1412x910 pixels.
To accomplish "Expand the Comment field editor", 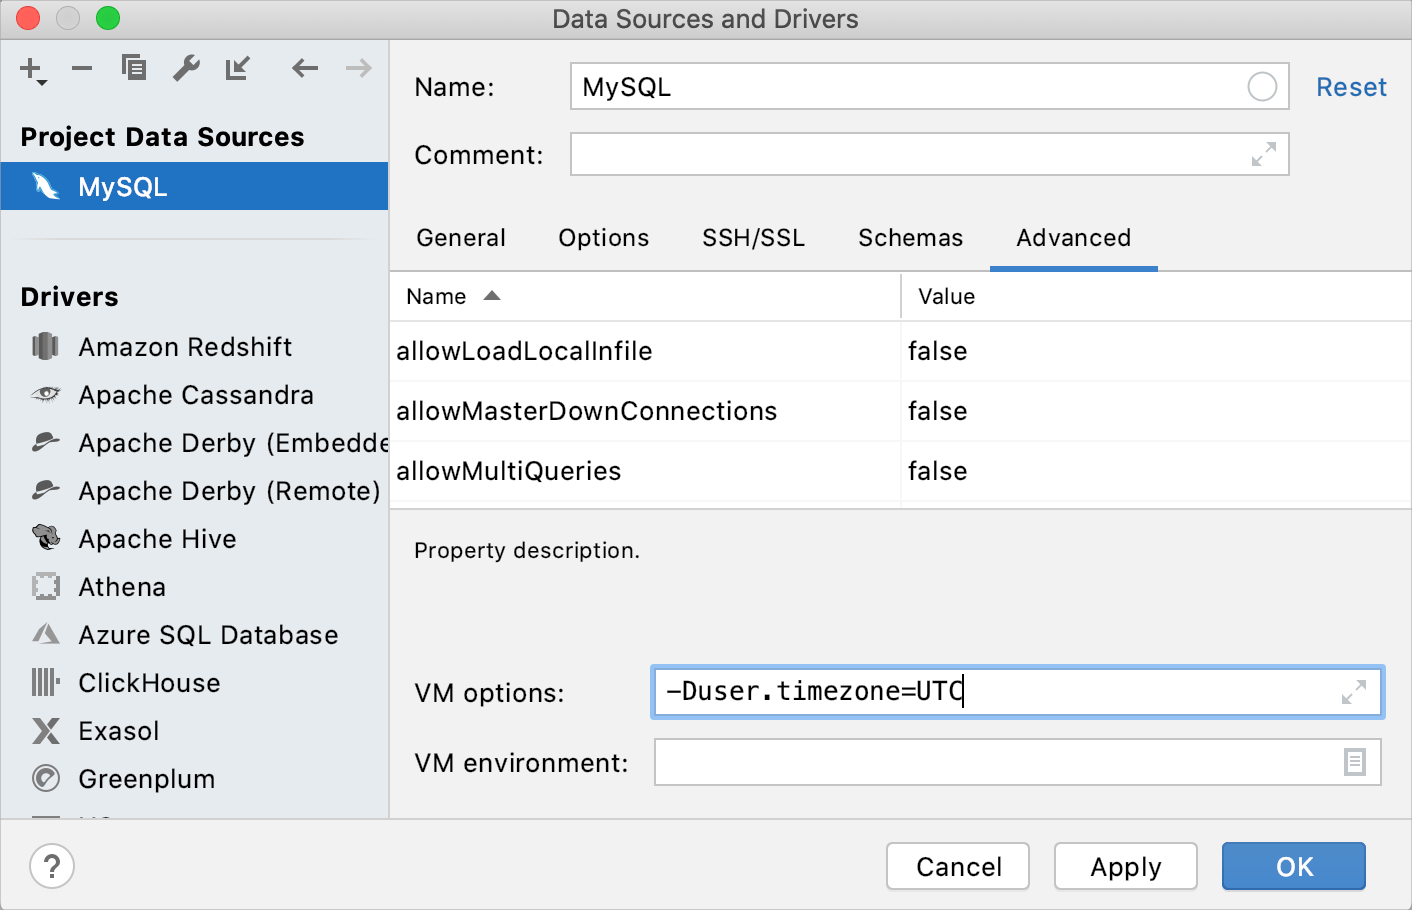I will pyautogui.click(x=1264, y=154).
